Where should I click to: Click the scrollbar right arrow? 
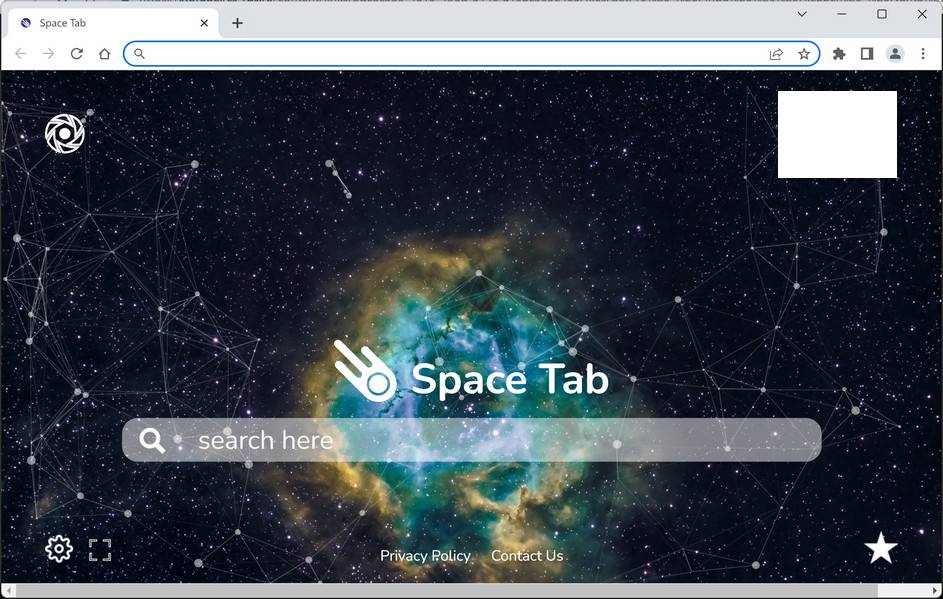[x=935, y=591]
